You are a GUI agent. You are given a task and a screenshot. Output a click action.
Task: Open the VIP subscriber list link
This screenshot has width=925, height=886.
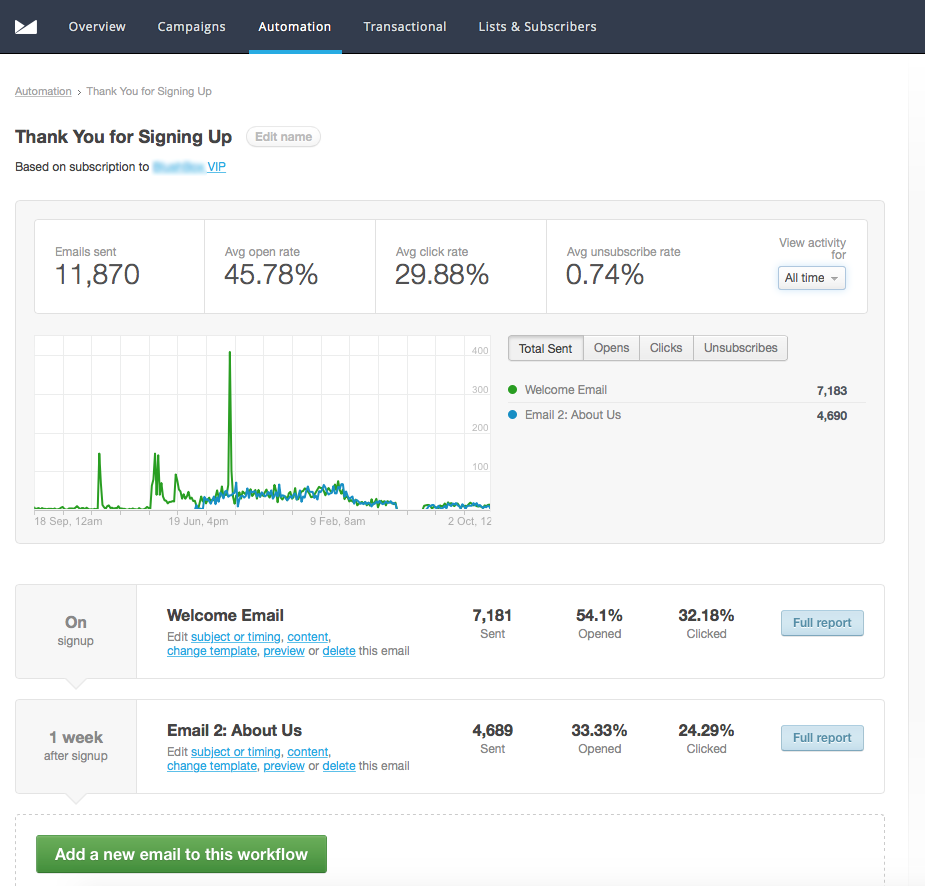tap(216, 167)
